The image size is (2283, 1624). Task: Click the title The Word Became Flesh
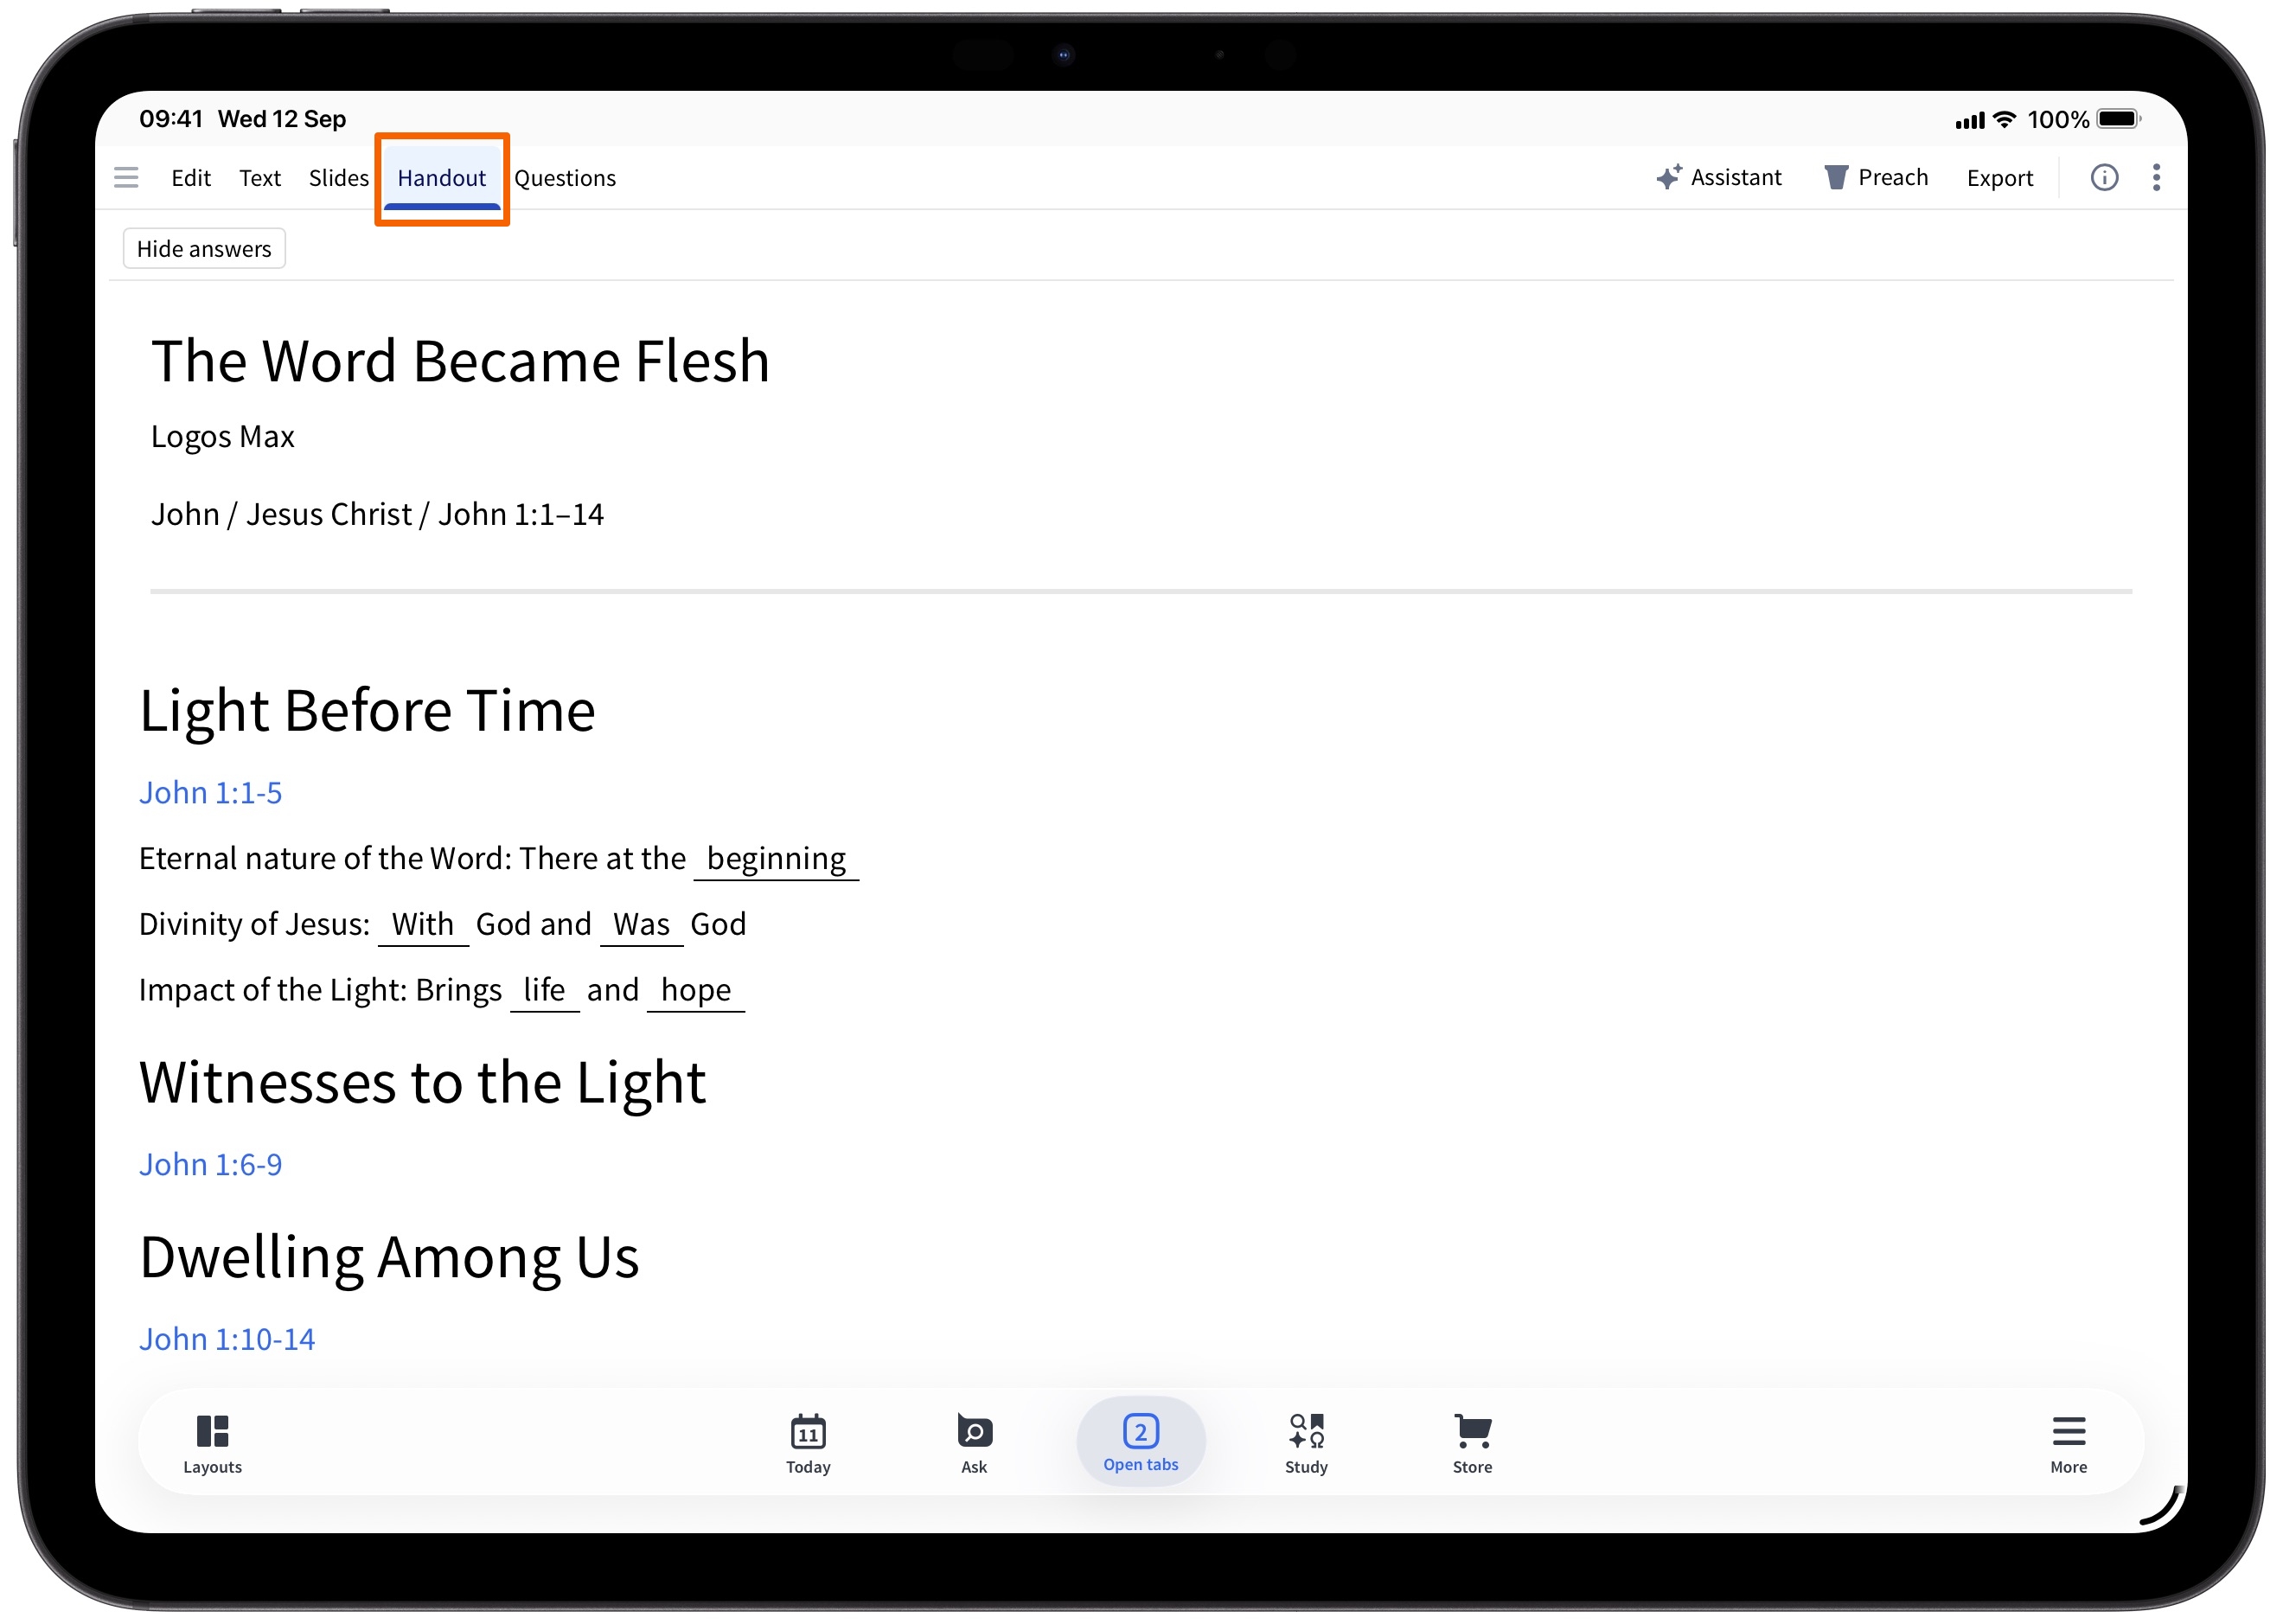460,361
